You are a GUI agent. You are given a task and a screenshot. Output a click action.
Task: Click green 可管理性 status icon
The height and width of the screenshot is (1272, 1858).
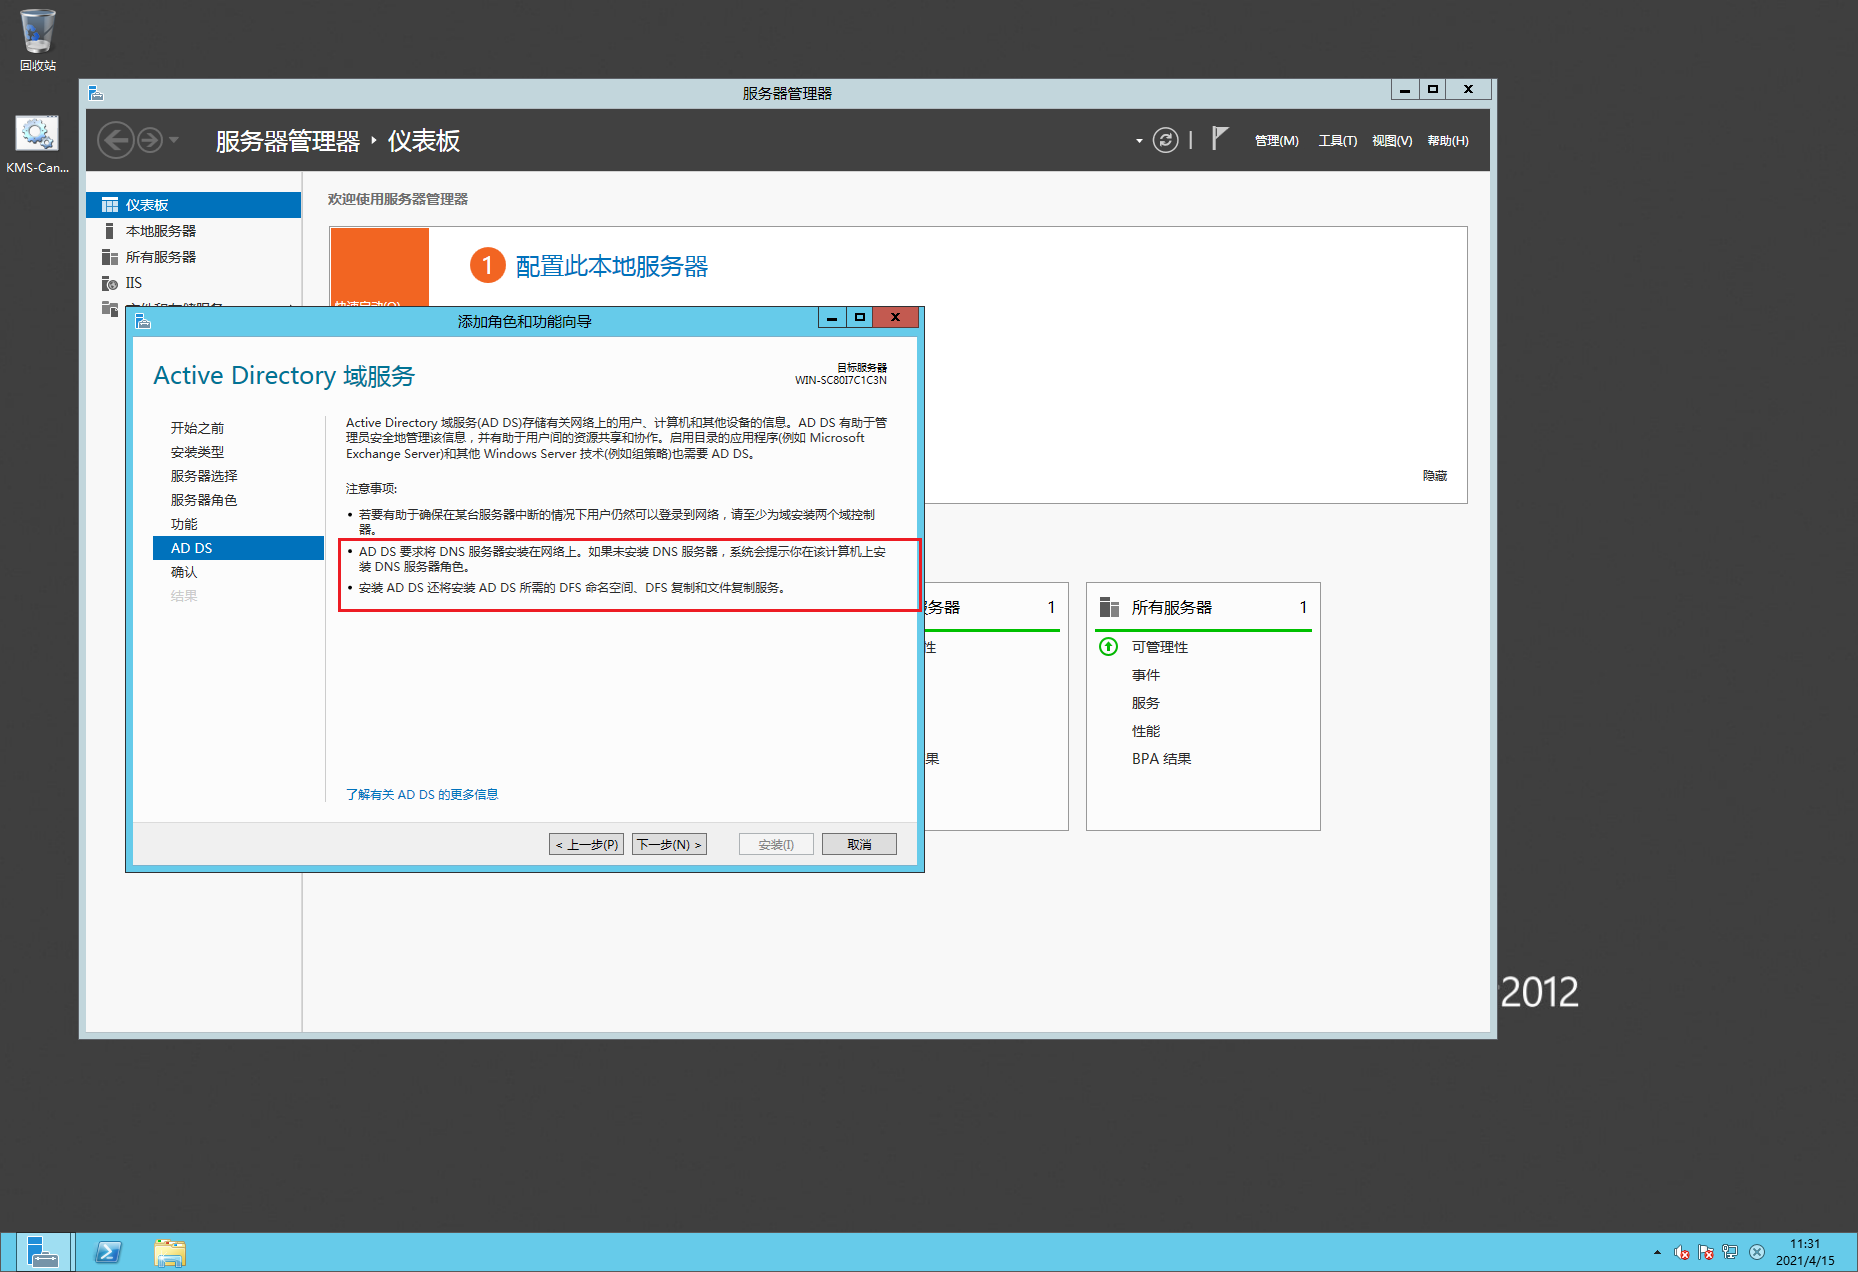(x=1108, y=646)
